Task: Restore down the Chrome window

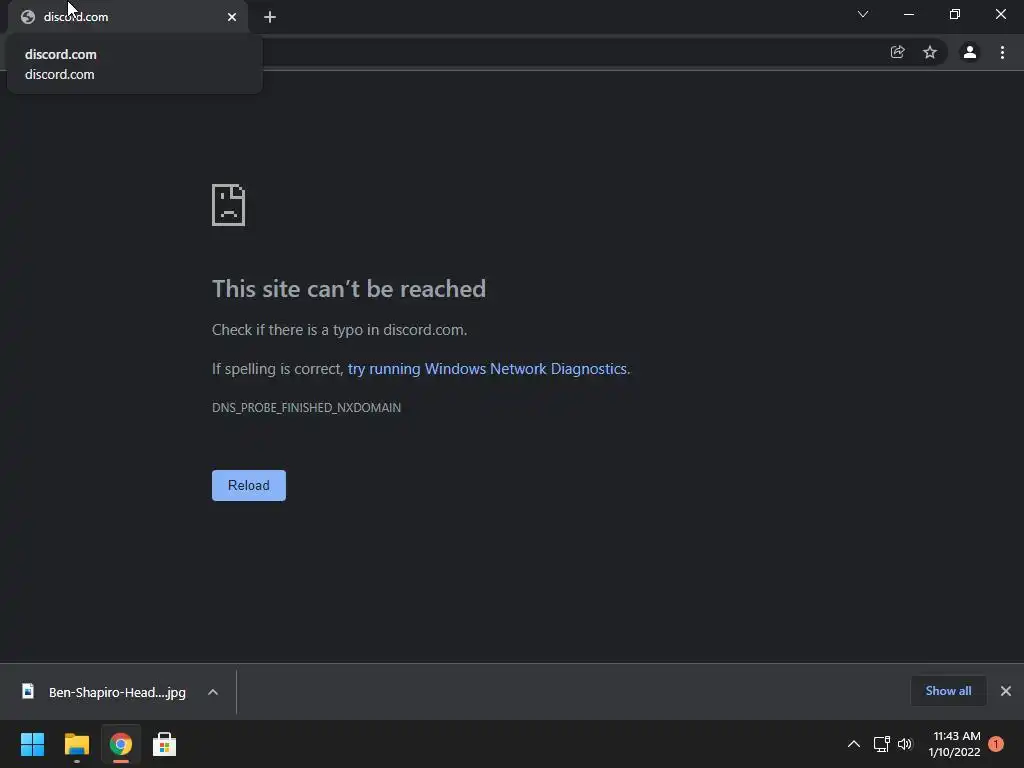Action: [x=955, y=14]
